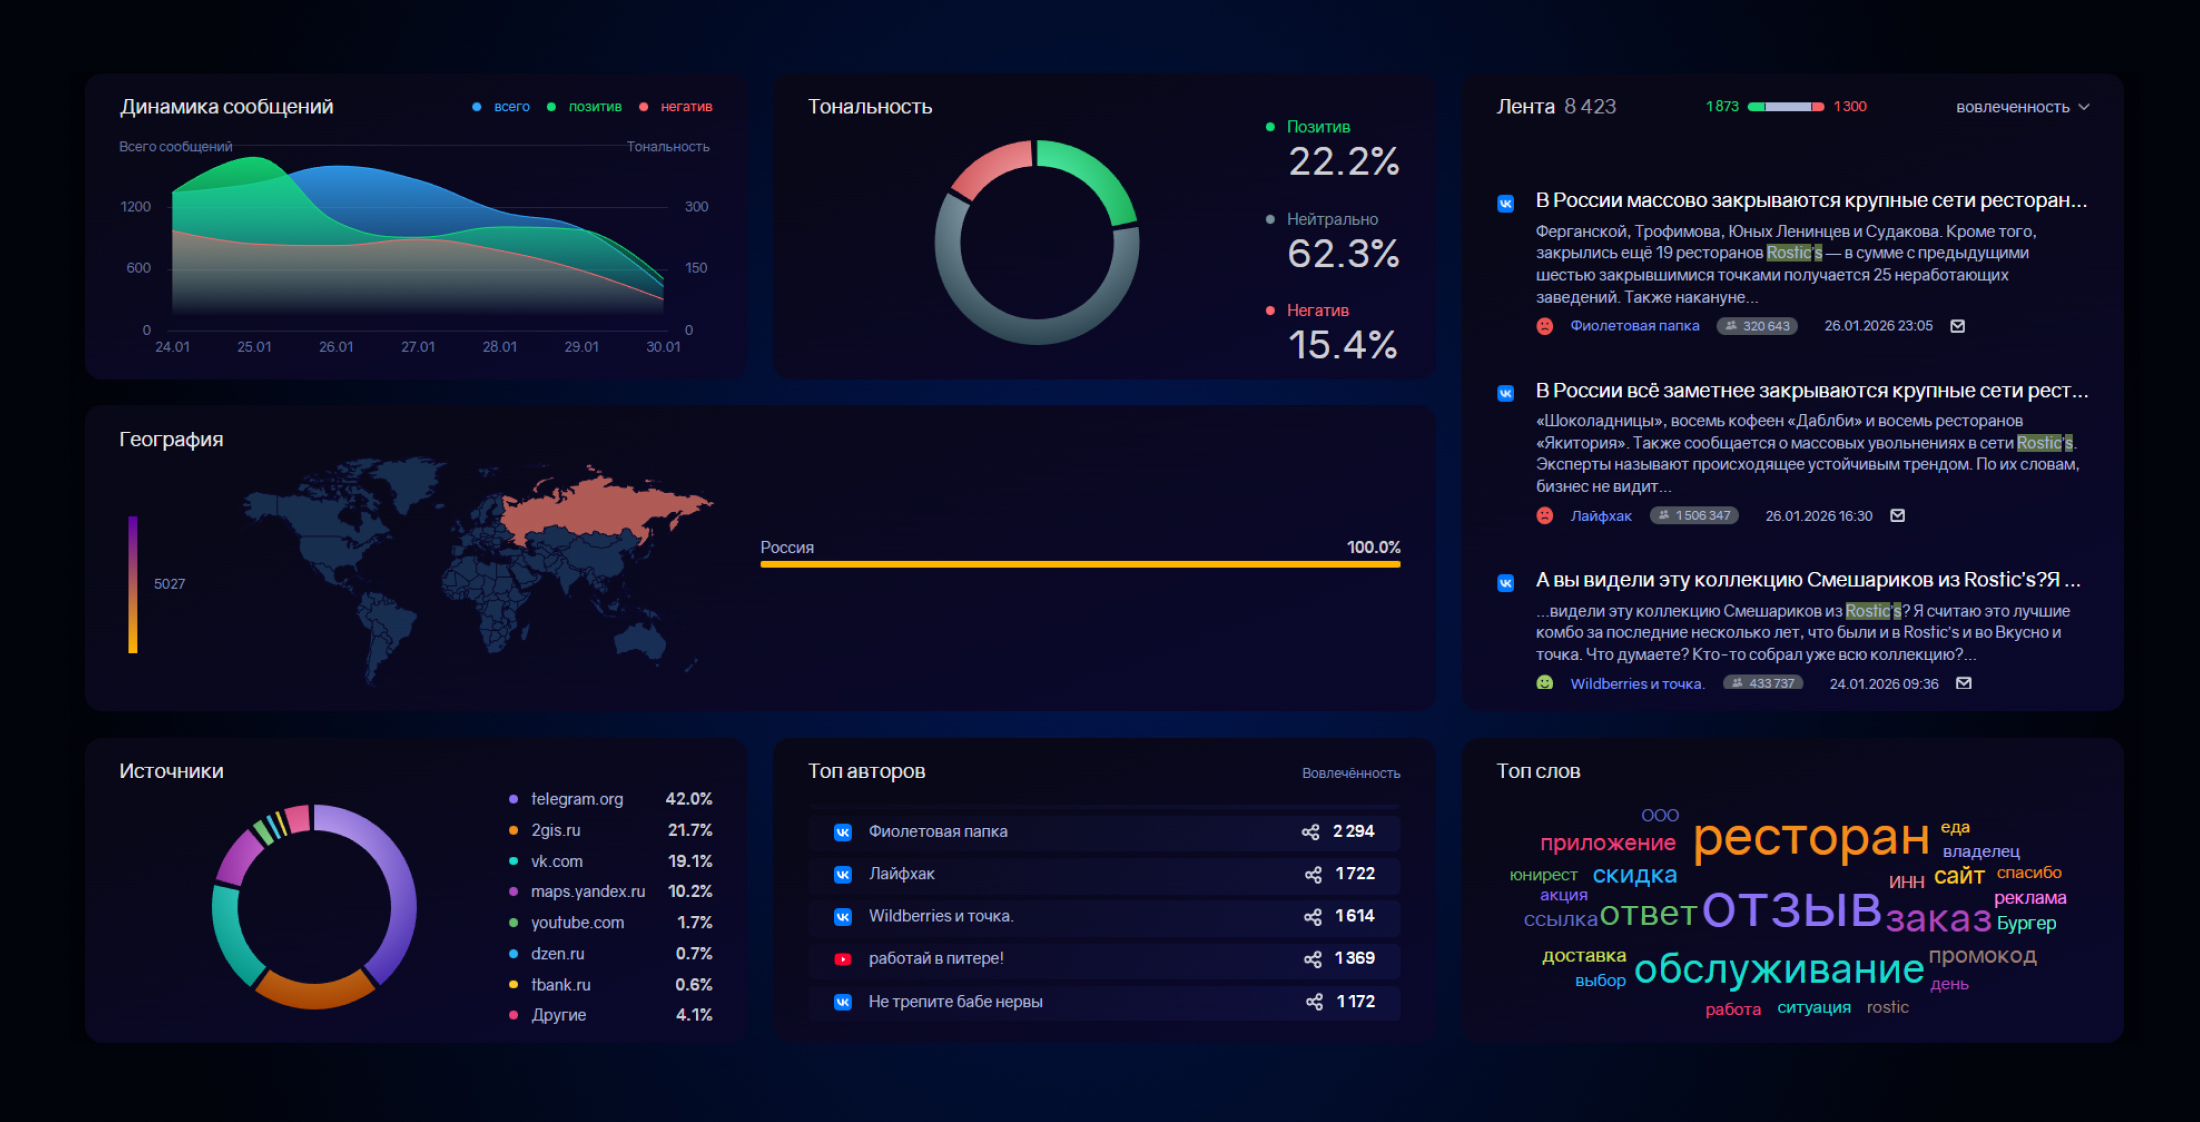
Task: Click the envelope icon beside 24.01.2026 09:36
Action: [x=1964, y=684]
